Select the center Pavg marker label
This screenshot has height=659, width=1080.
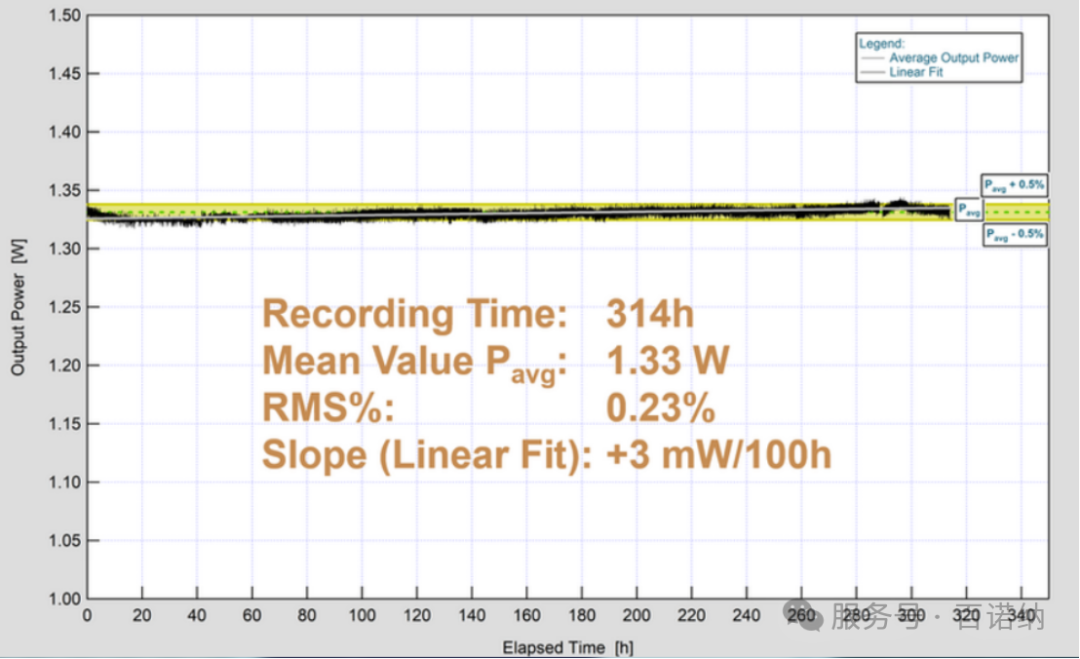[x=968, y=211]
